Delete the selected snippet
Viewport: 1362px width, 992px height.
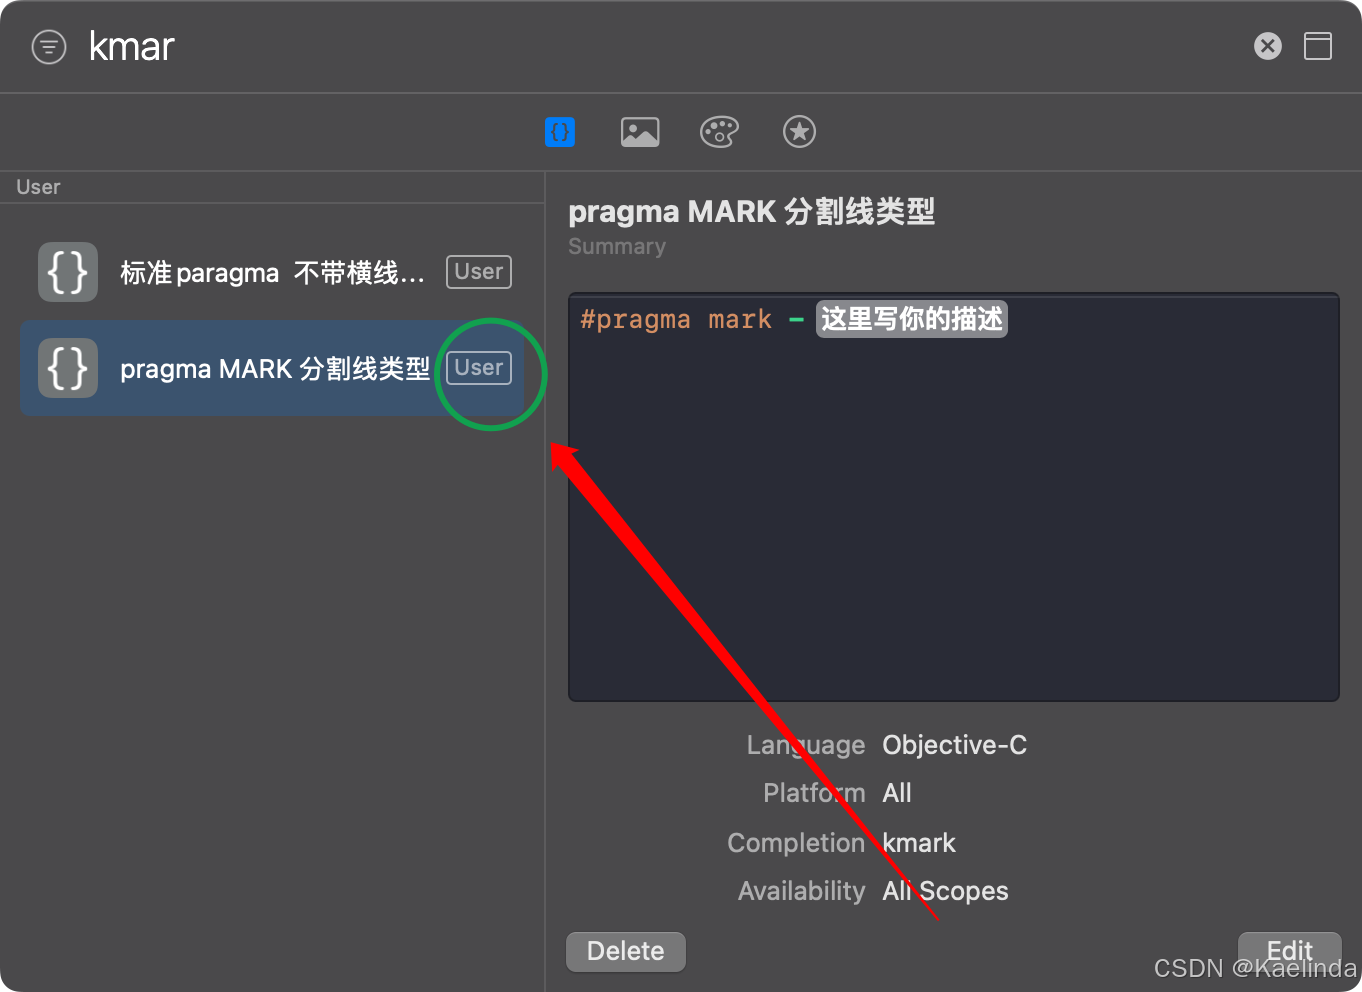coord(626,951)
